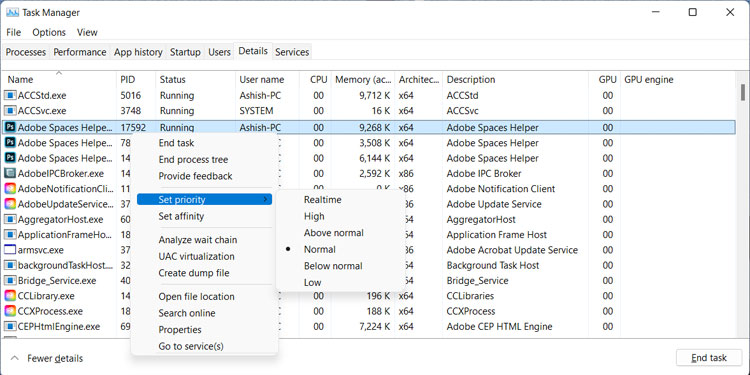
Task: Click the vertical scrollbar thumb
Action: (742, 93)
